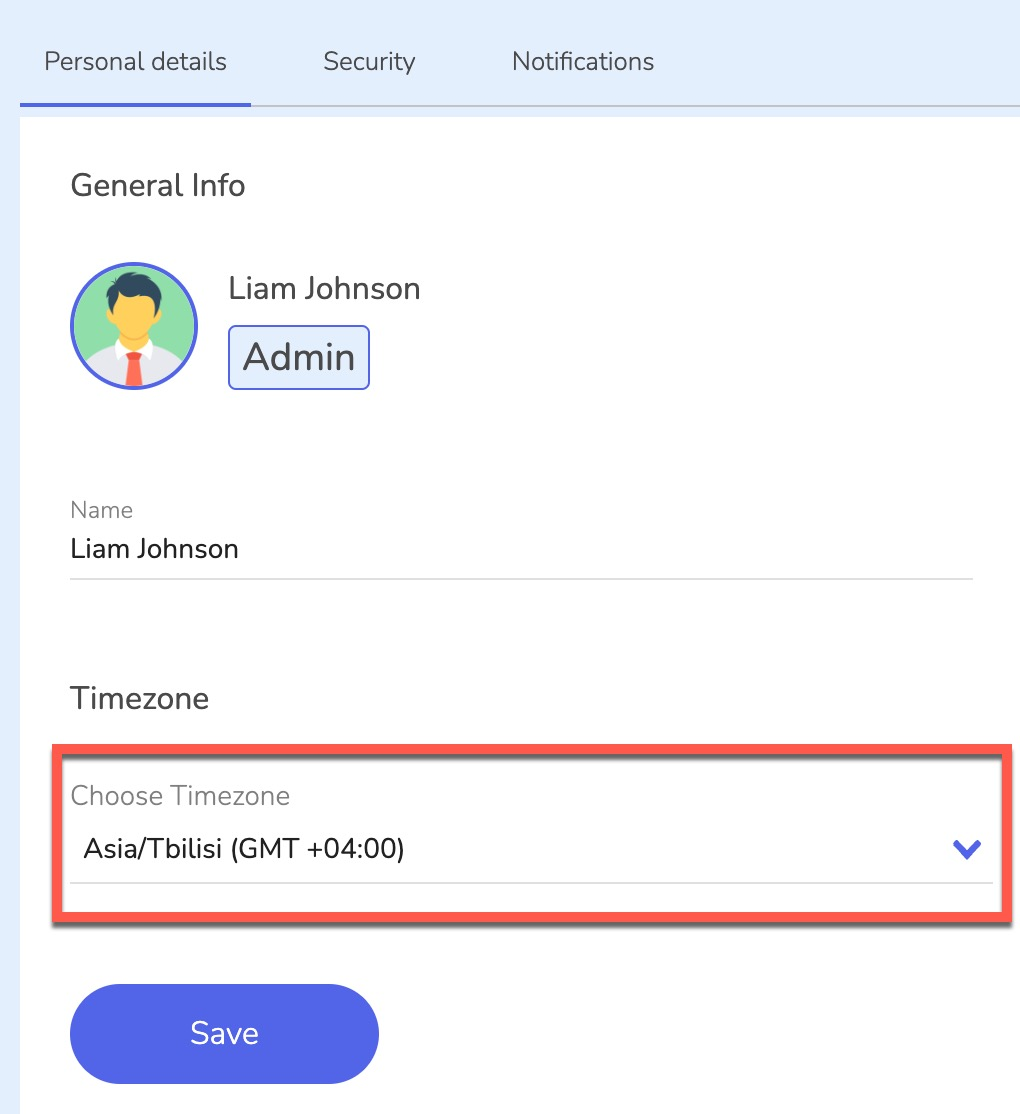Select the Personal details tab
The width and height of the screenshot is (1020, 1114).
(136, 62)
